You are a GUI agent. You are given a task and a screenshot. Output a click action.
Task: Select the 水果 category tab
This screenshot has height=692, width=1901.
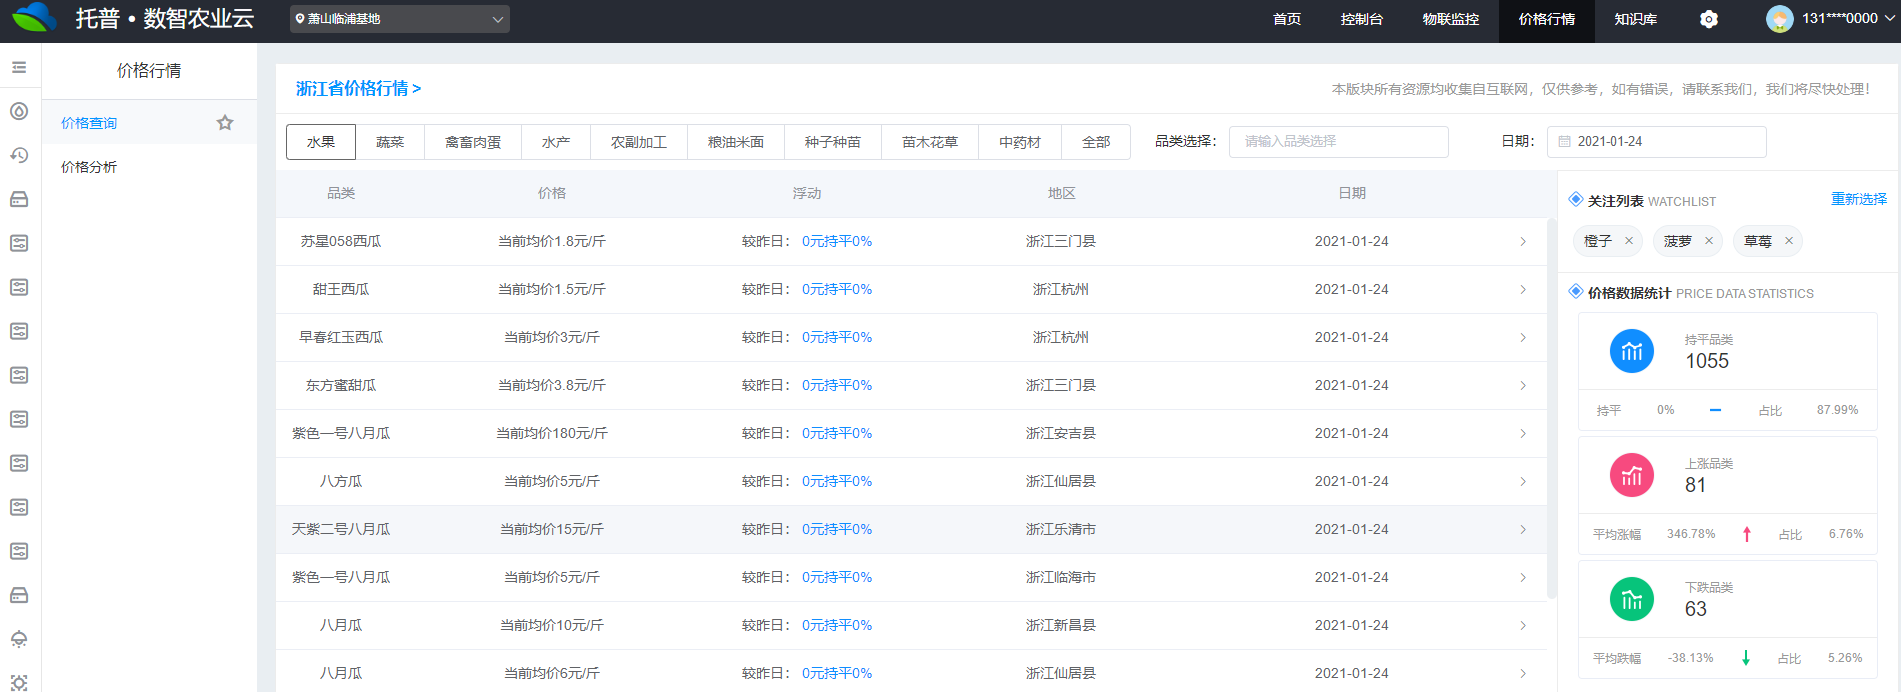(x=321, y=142)
